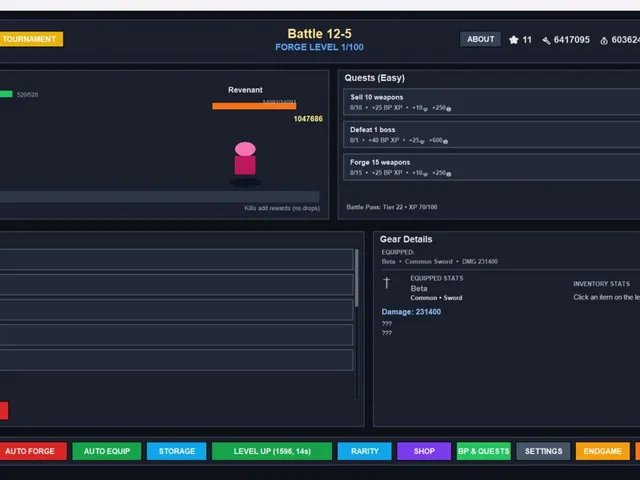Click the Battle Pass Tier 22 text
The image size is (640, 480).
(x=392, y=207)
